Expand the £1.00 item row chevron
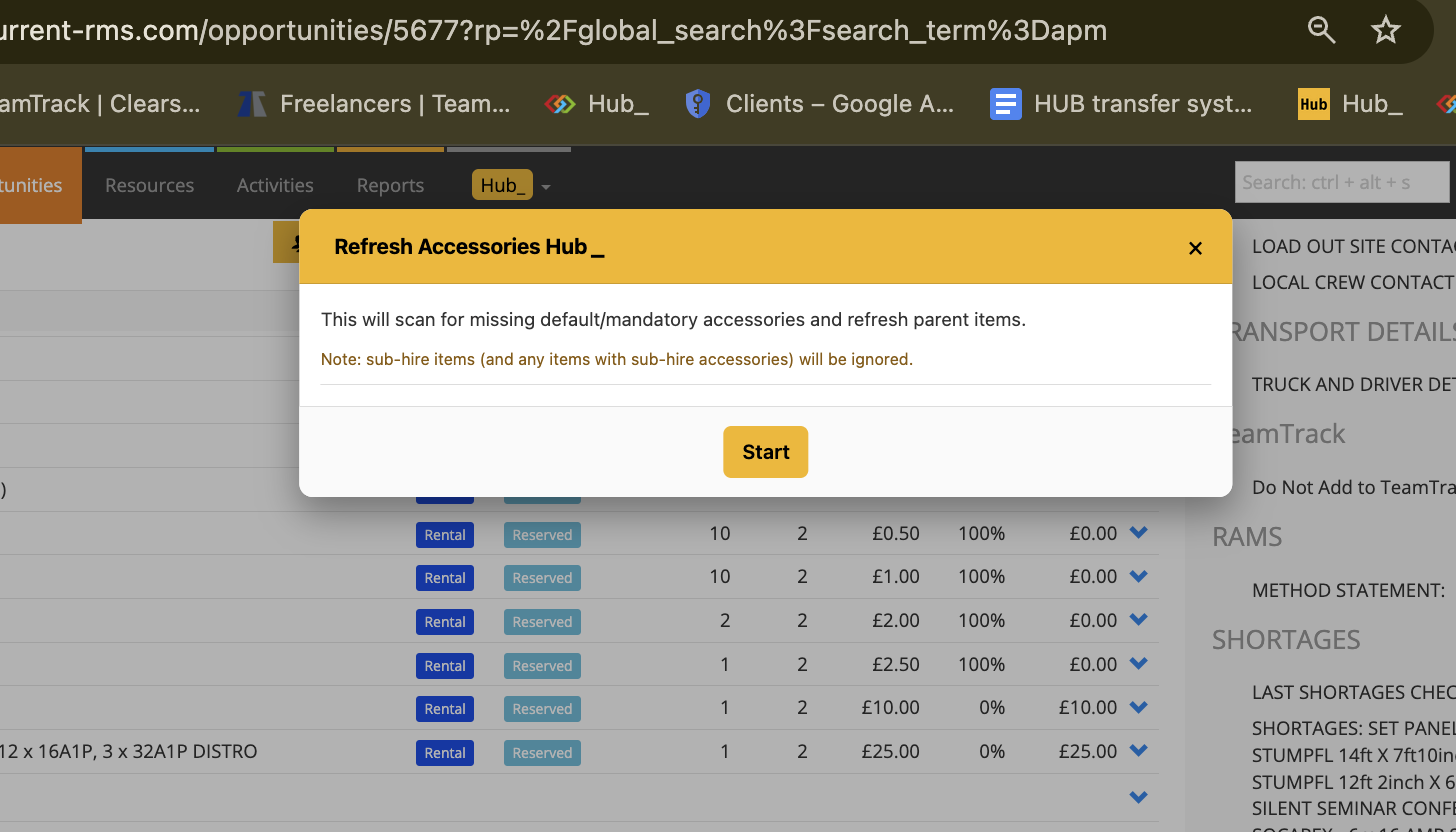The image size is (1456, 832). click(1138, 576)
